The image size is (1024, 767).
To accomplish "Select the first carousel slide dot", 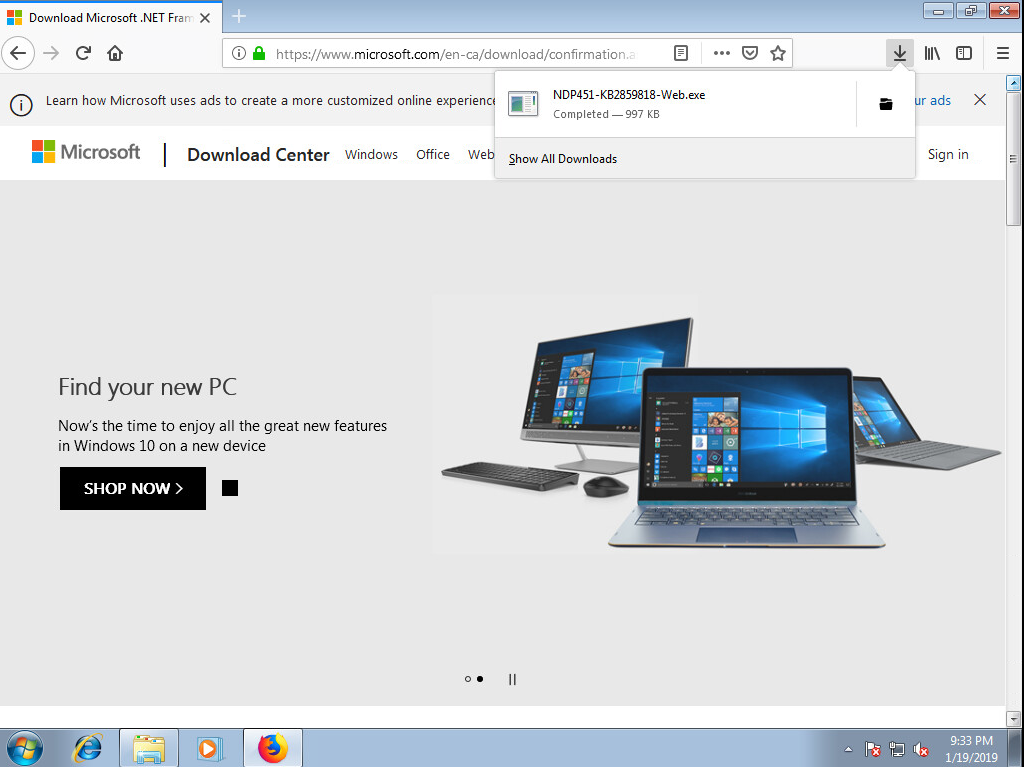I will tap(468, 679).
